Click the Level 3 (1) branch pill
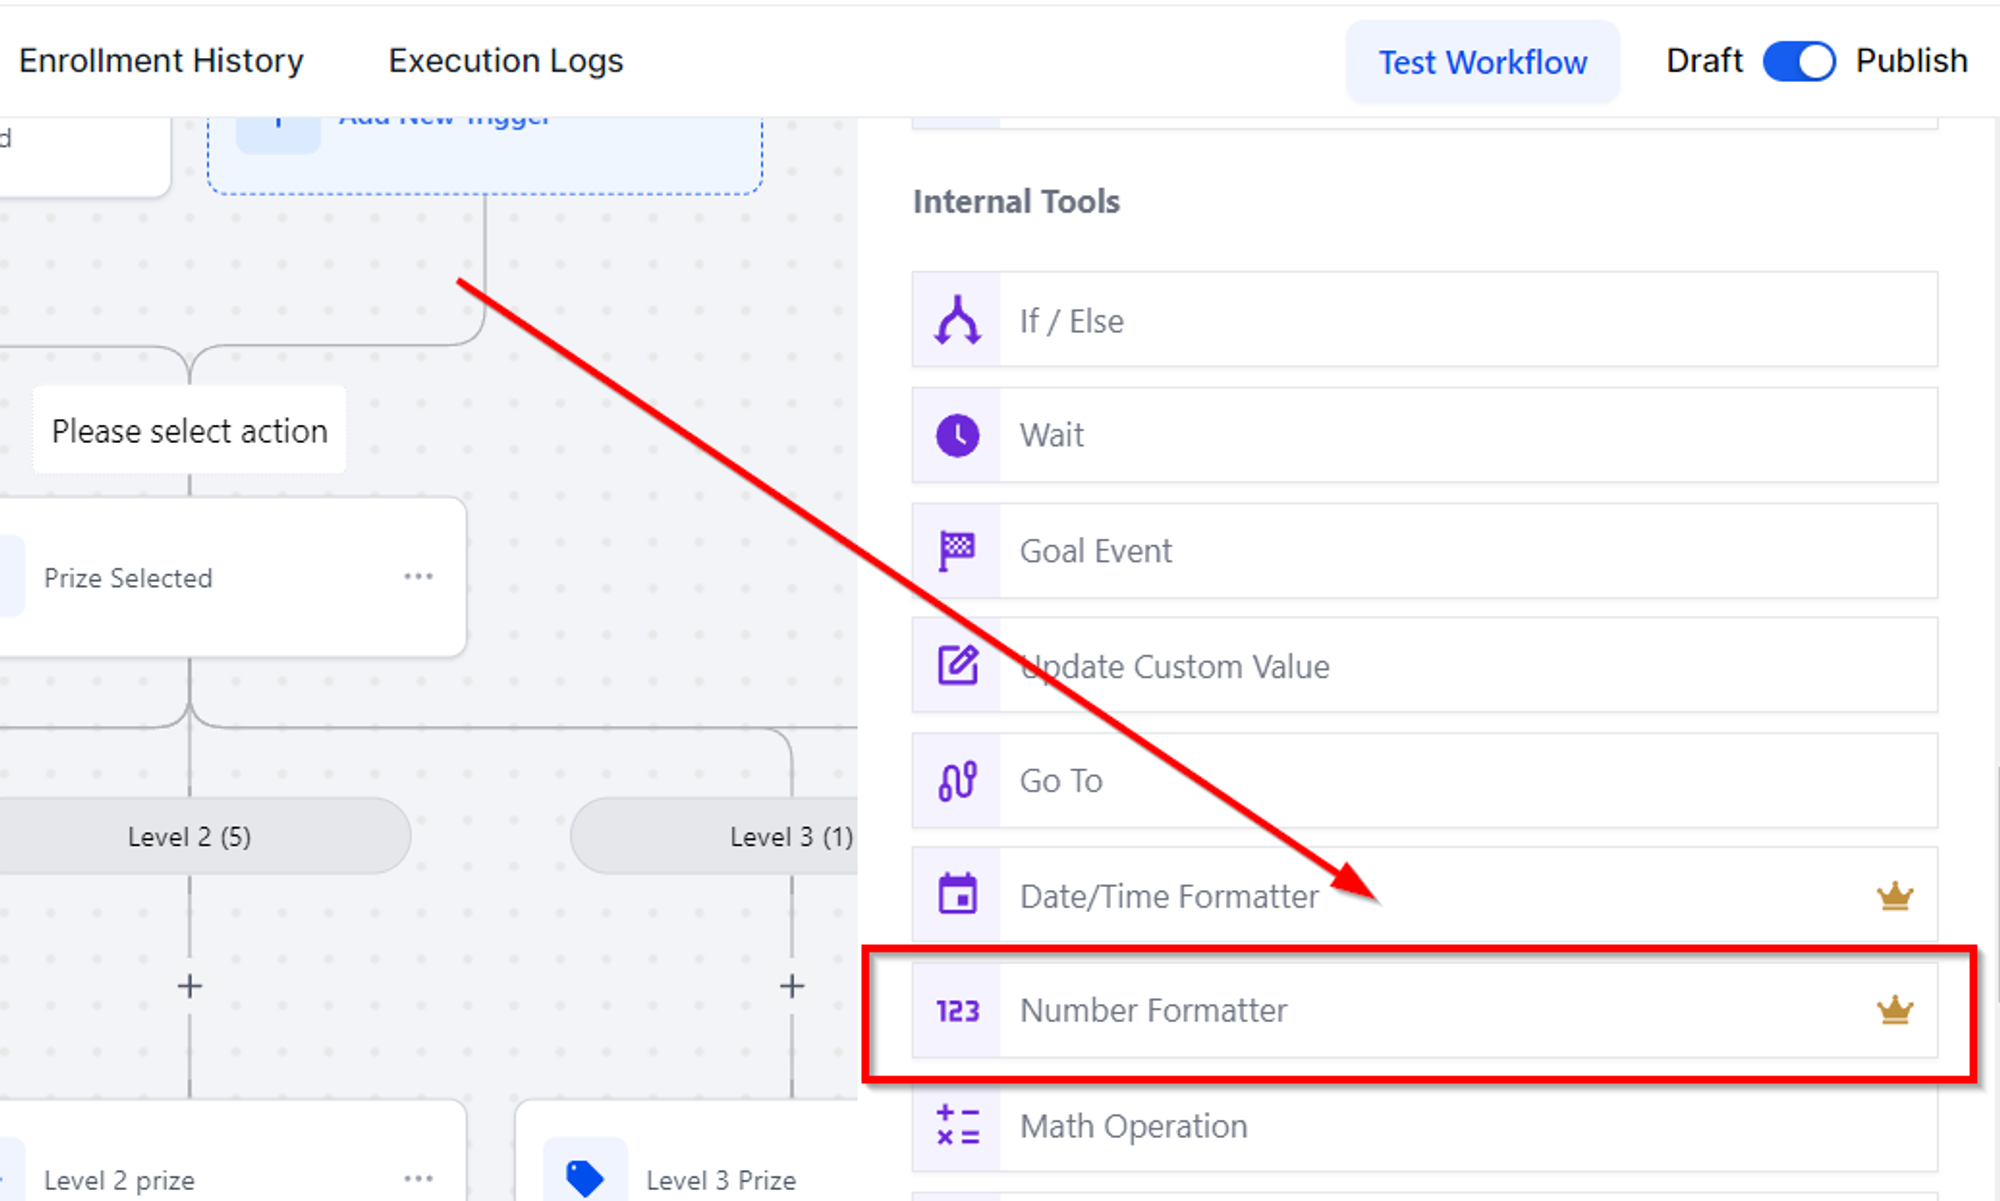Viewport: 2000px width, 1201px height. click(714, 836)
